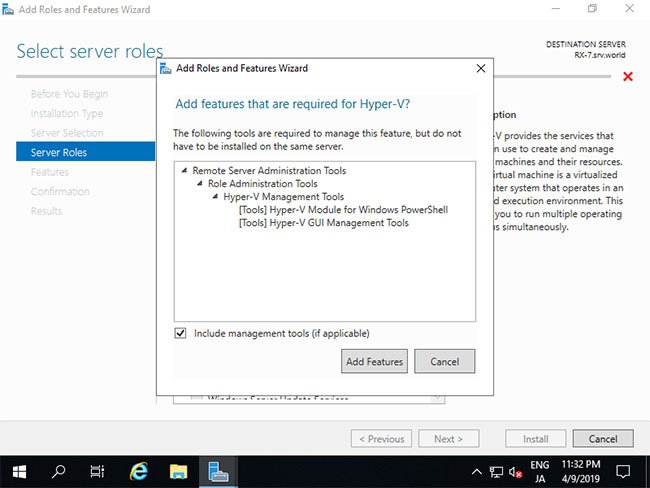The image size is (650, 488).
Task: Click Results step in sidebar
Action: [46, 211]
